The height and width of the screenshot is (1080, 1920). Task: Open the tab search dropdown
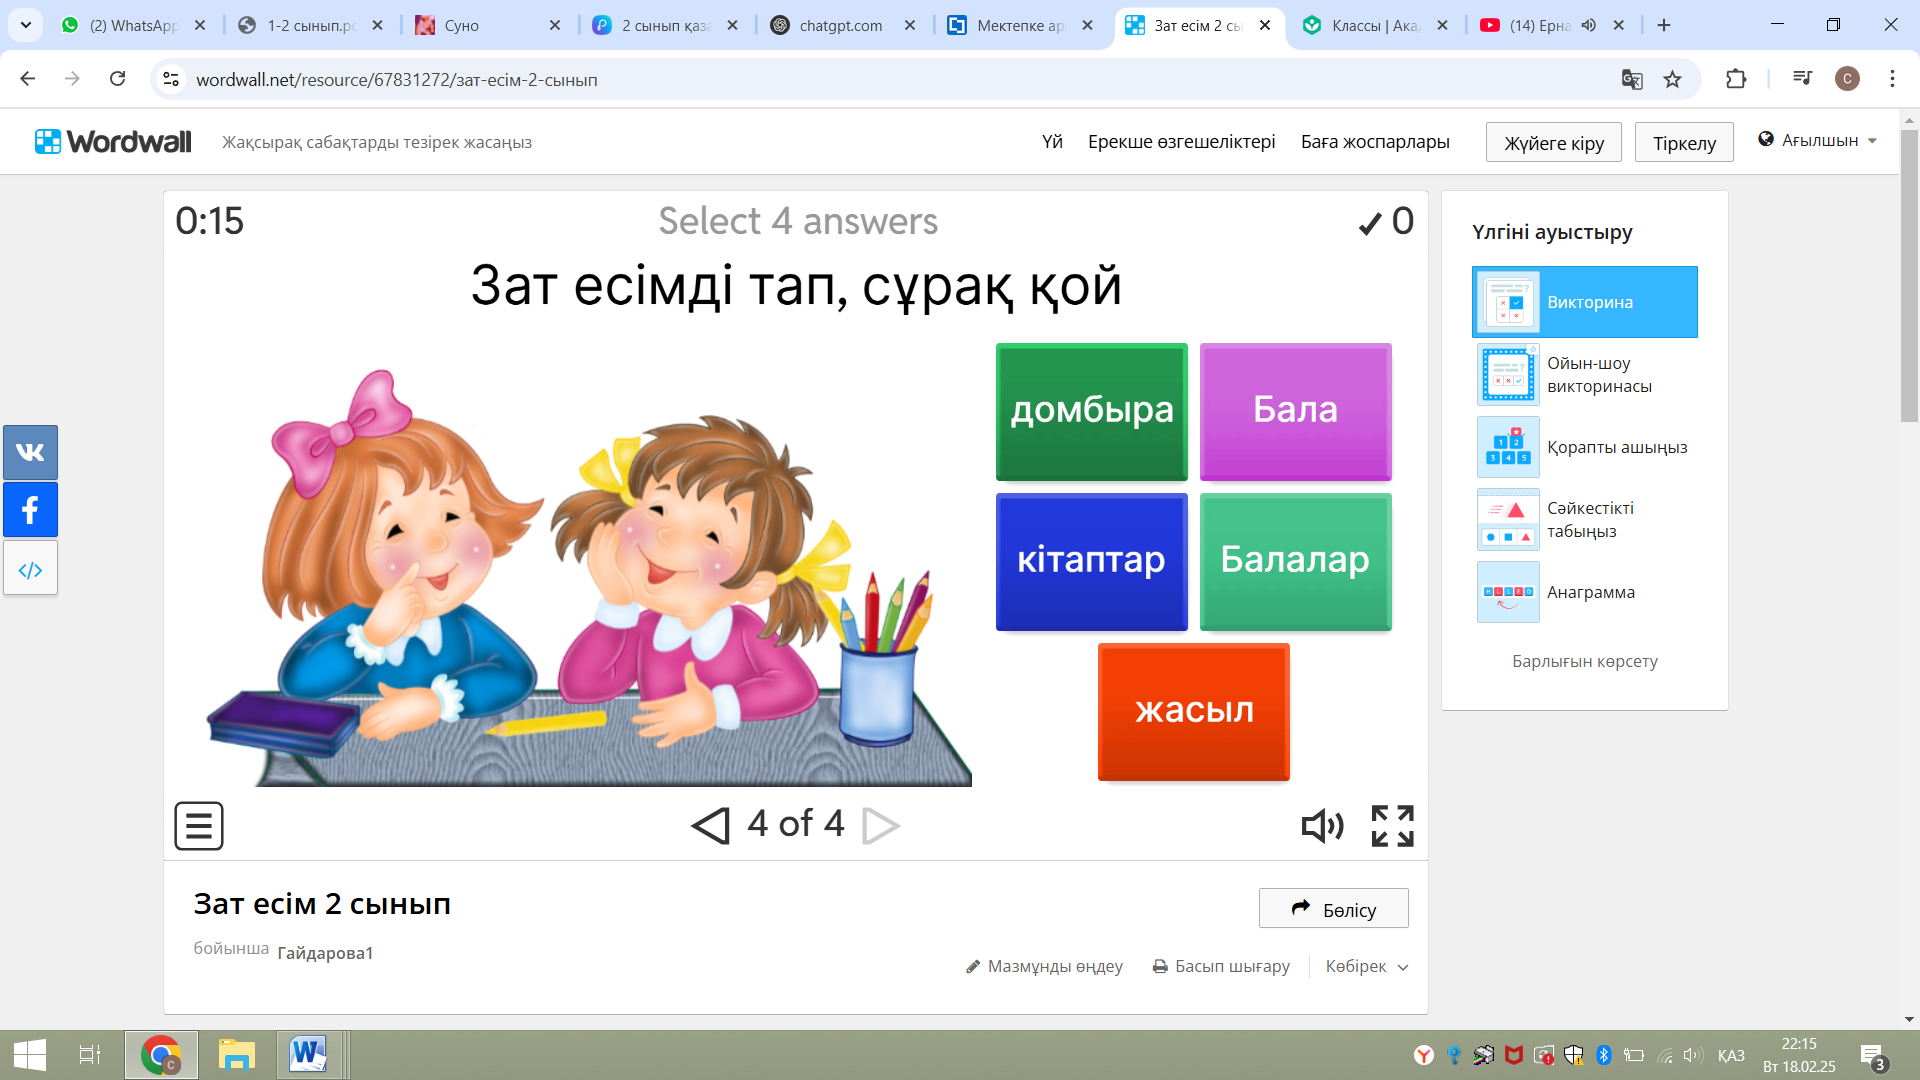tap(26, 25)
